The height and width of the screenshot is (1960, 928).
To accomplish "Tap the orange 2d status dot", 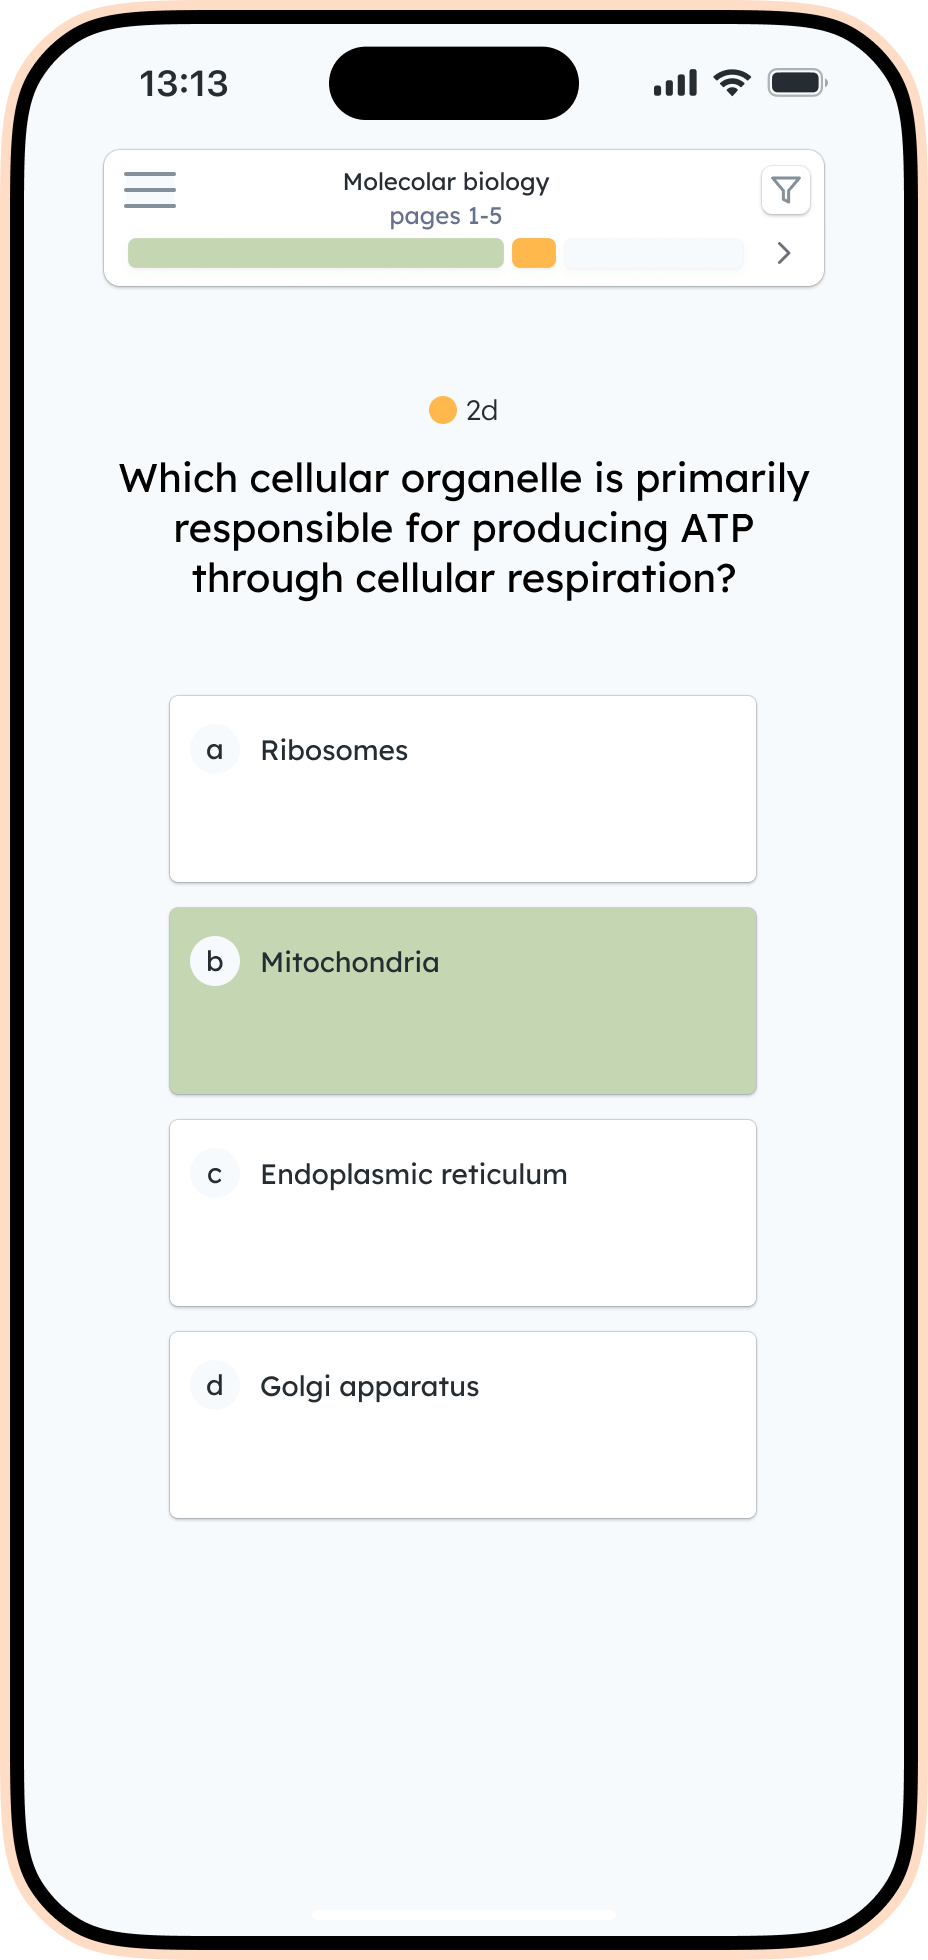I will coord(443,410).
